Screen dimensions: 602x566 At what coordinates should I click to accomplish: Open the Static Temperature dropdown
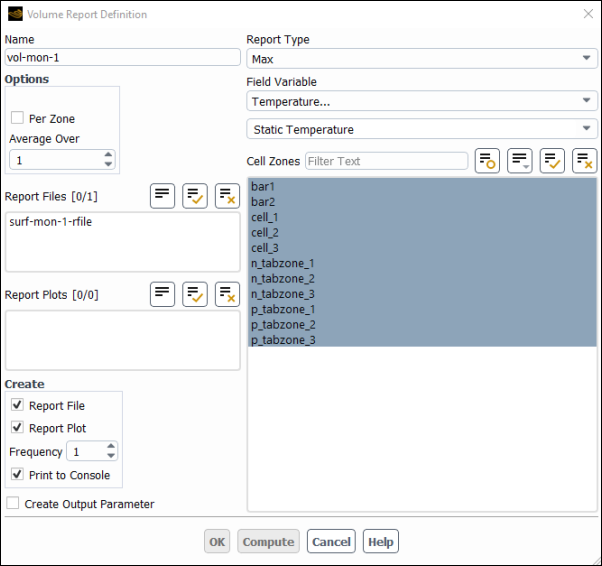tap(421, 129)
